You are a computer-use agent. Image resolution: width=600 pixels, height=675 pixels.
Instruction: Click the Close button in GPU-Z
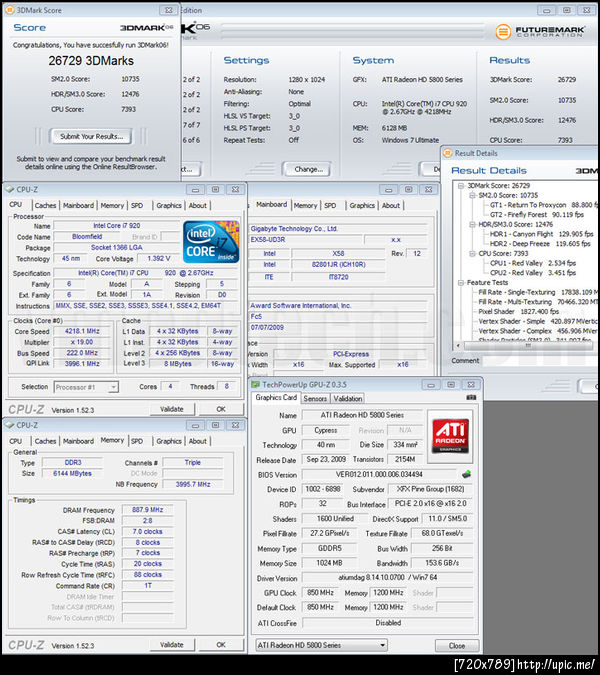[457, 645]
